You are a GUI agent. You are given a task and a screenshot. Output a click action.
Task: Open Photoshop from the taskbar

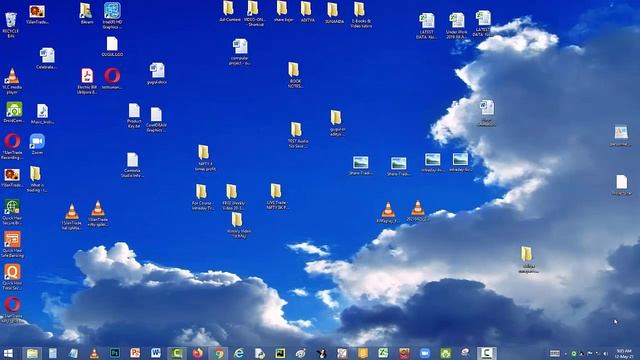click(115, 353)
